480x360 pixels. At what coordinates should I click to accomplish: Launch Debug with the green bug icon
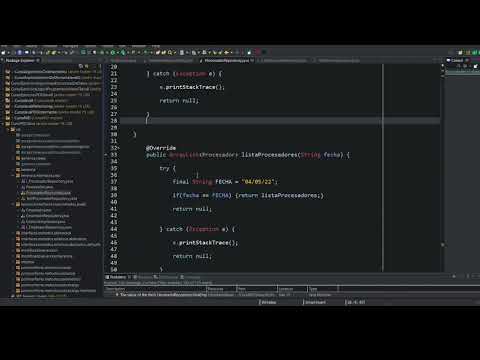coord(102,52)
